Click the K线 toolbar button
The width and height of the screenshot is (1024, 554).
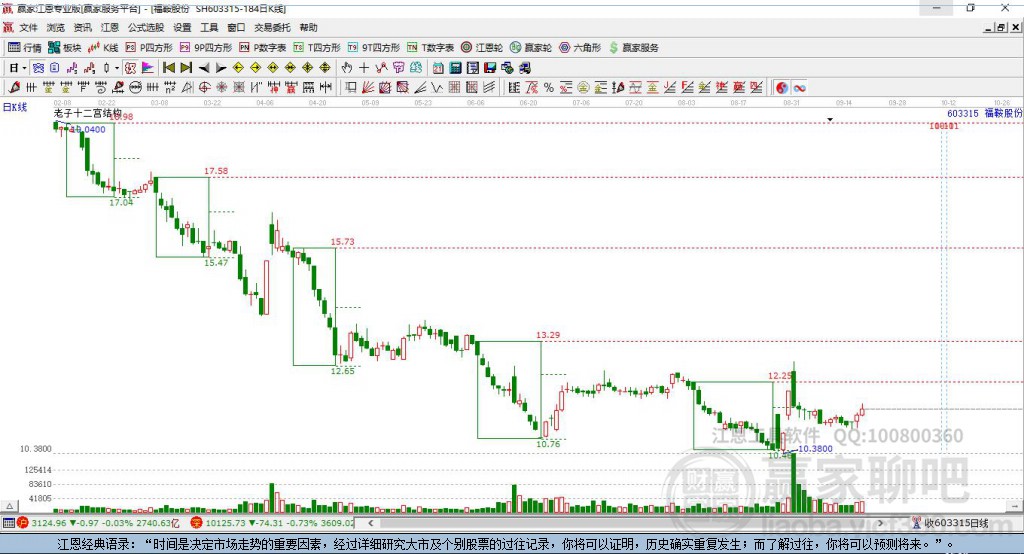click(x=103, y=48)
